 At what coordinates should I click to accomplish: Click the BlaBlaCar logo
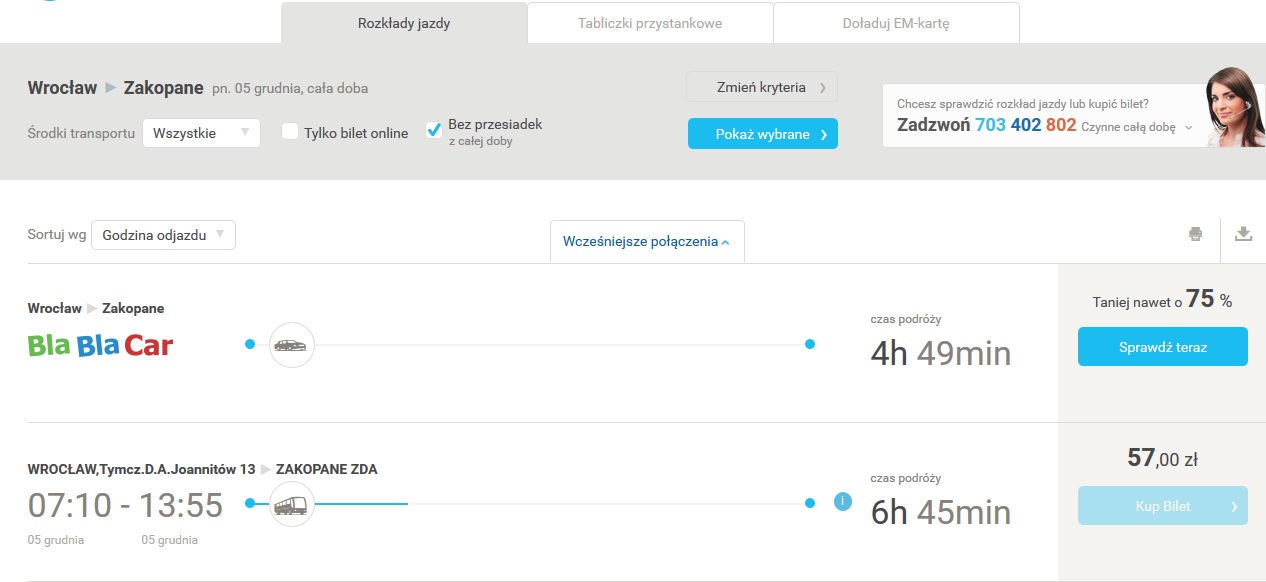point(100,346)
